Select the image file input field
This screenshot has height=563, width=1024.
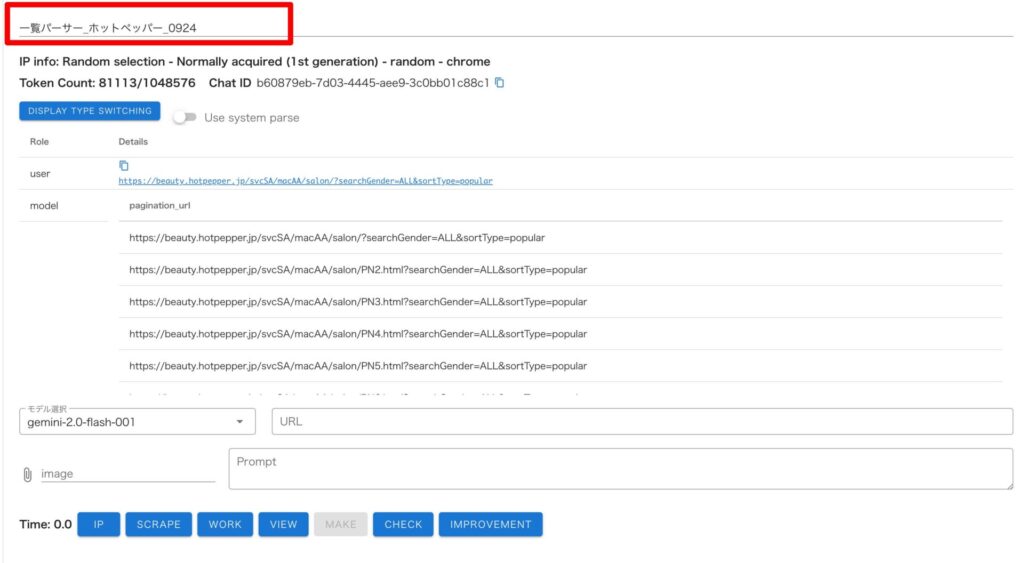[127, 474]
